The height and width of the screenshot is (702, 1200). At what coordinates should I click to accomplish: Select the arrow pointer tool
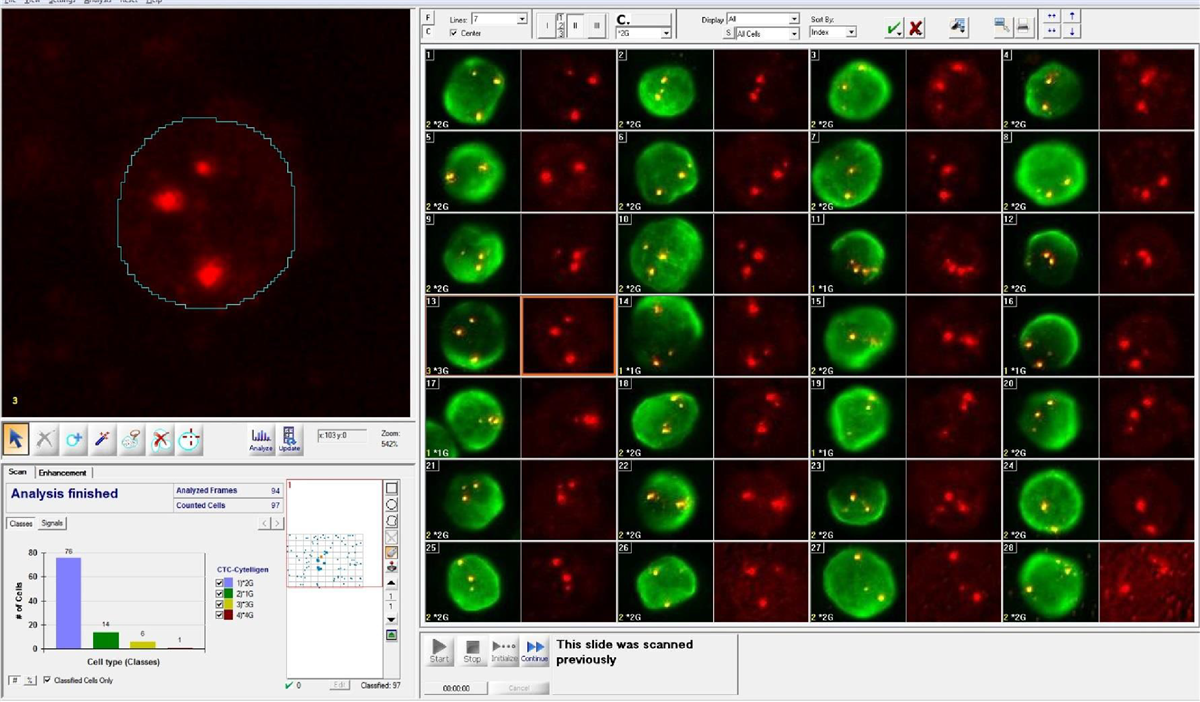coord(17,438)
